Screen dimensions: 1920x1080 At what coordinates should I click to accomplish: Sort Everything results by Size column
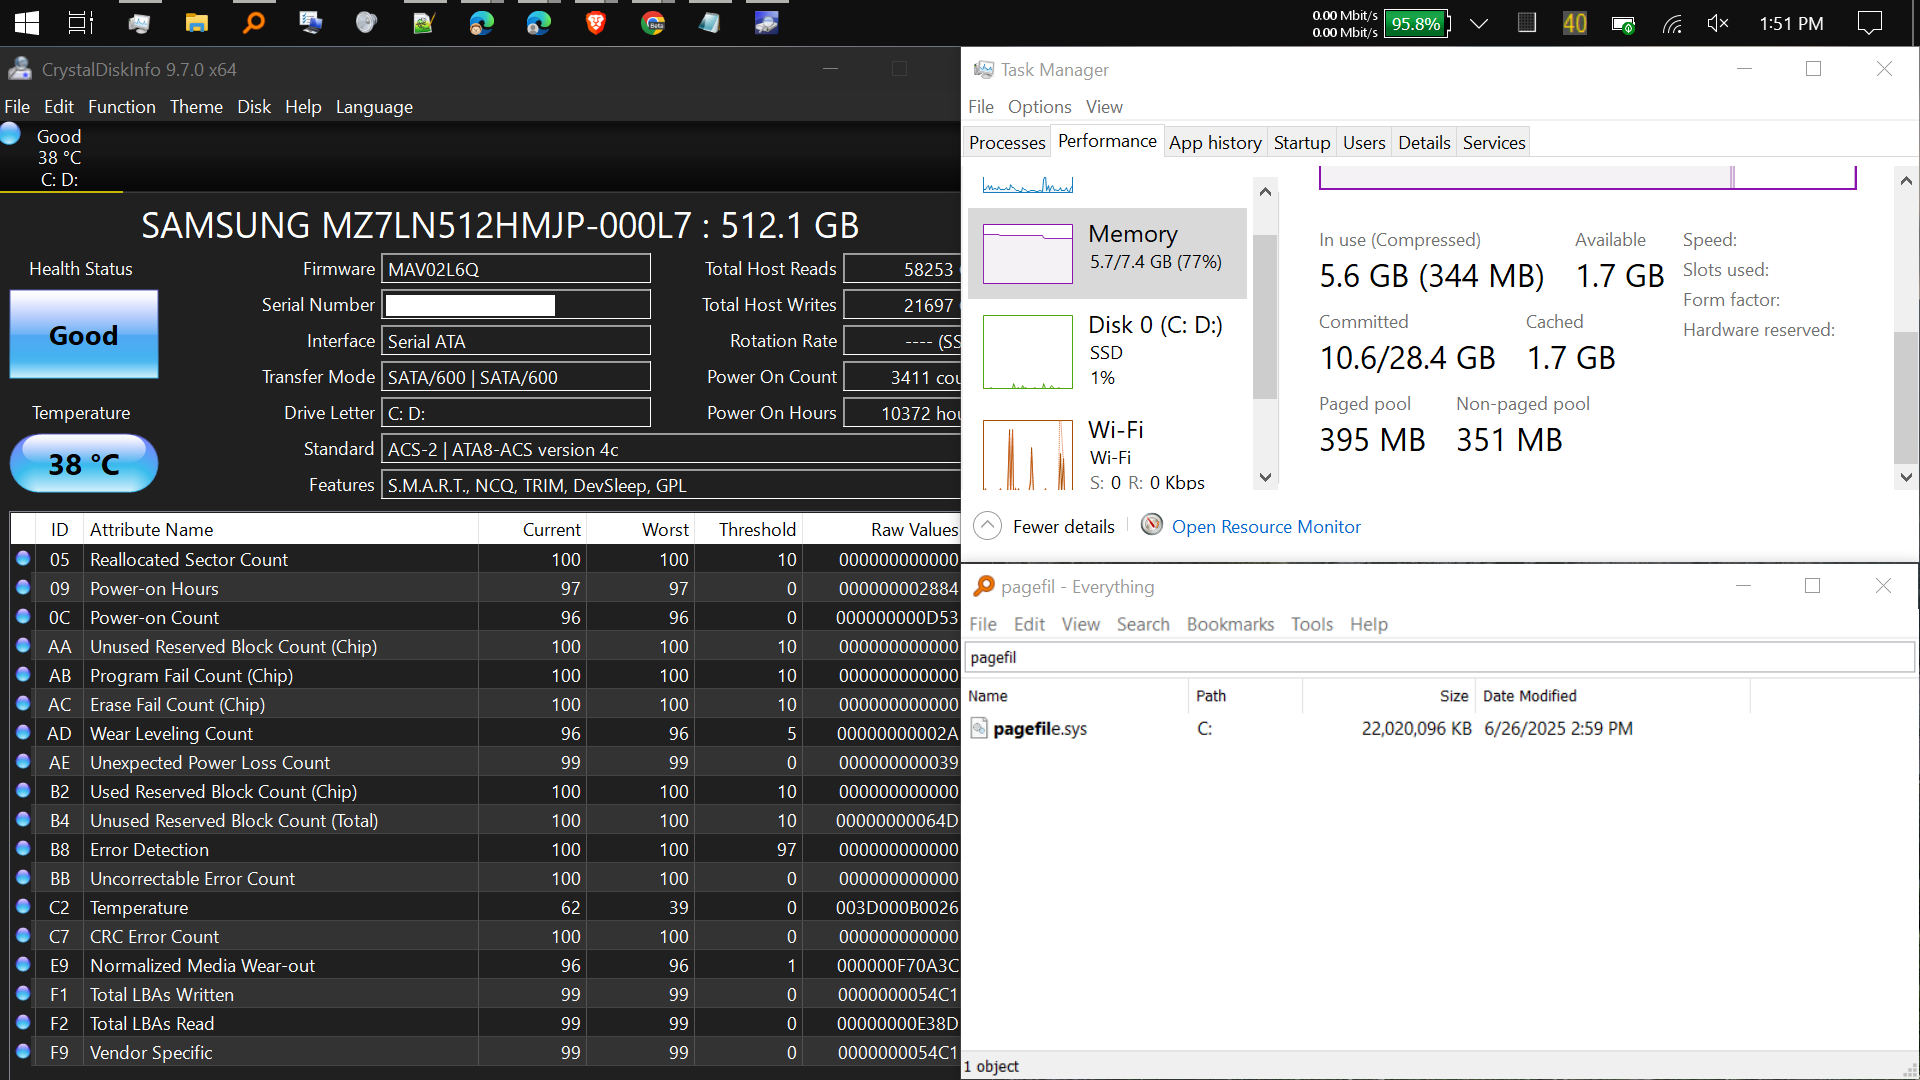click(1389, 696)
